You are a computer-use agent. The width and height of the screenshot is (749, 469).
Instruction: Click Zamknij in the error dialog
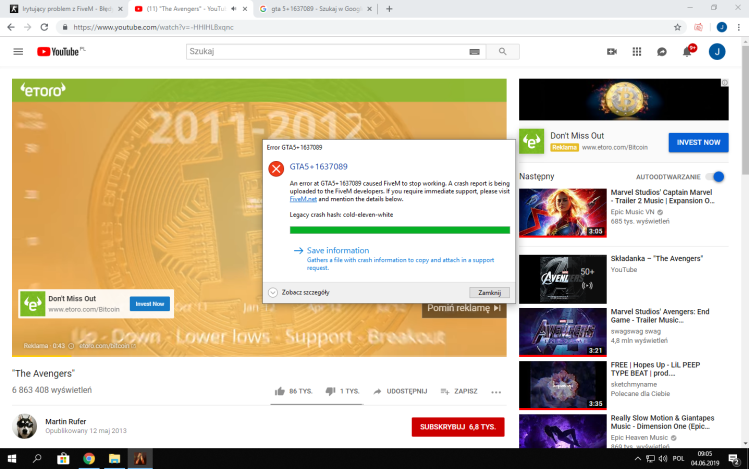(x=490, y=292)
